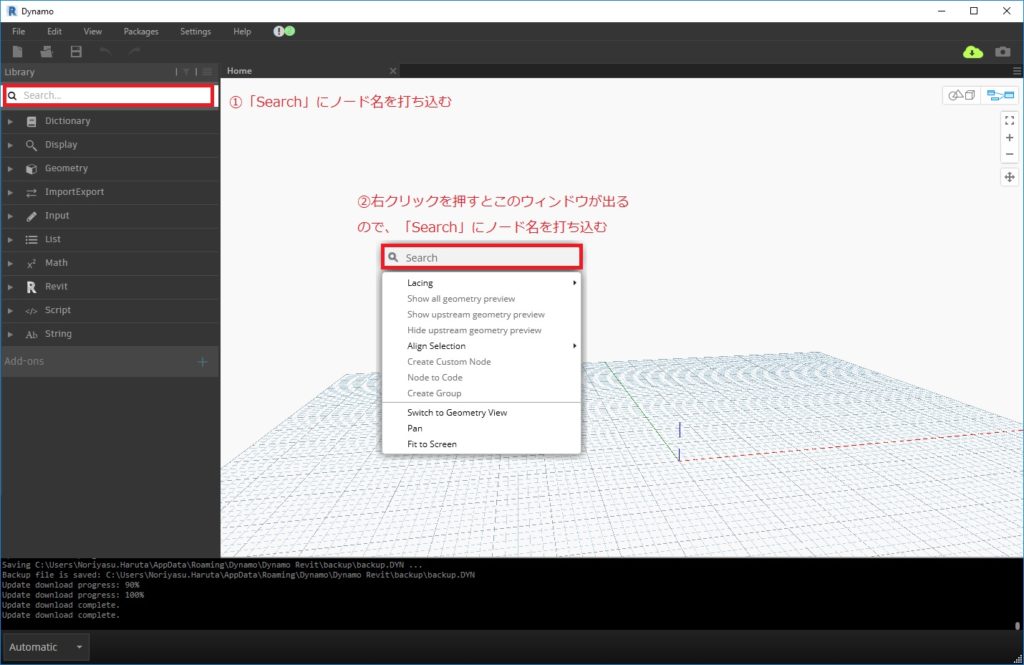Click the Math x² category icon
The width and height of the screenshot is (1024, 665).
click(31, 263)
